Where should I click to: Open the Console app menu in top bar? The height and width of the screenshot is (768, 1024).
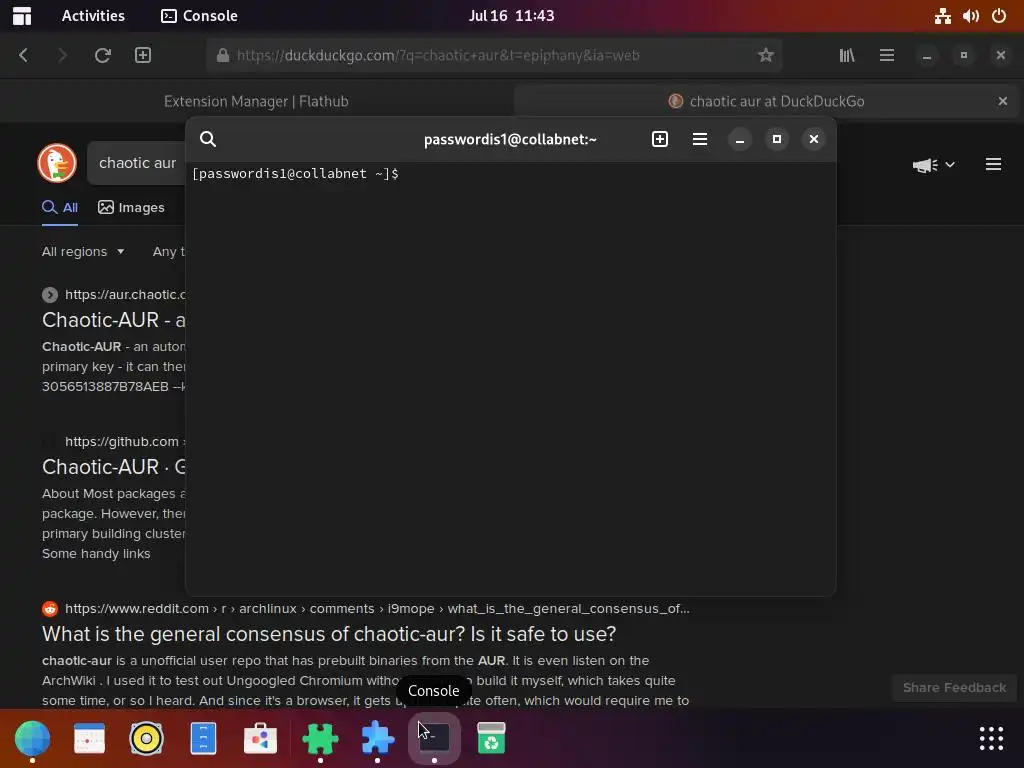point(199,16)
